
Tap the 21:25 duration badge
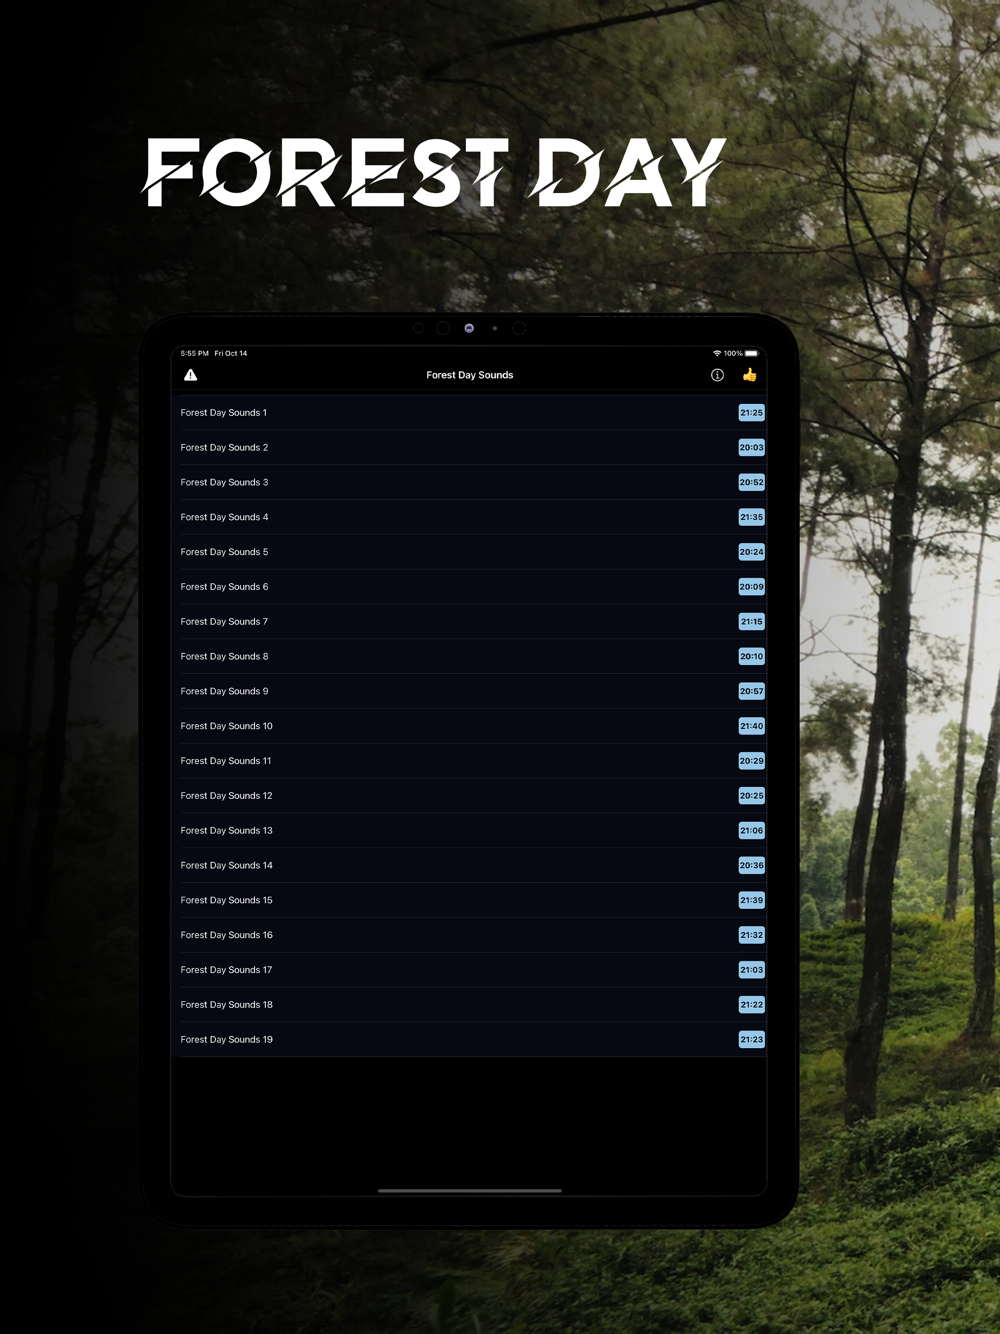[751, 413]
